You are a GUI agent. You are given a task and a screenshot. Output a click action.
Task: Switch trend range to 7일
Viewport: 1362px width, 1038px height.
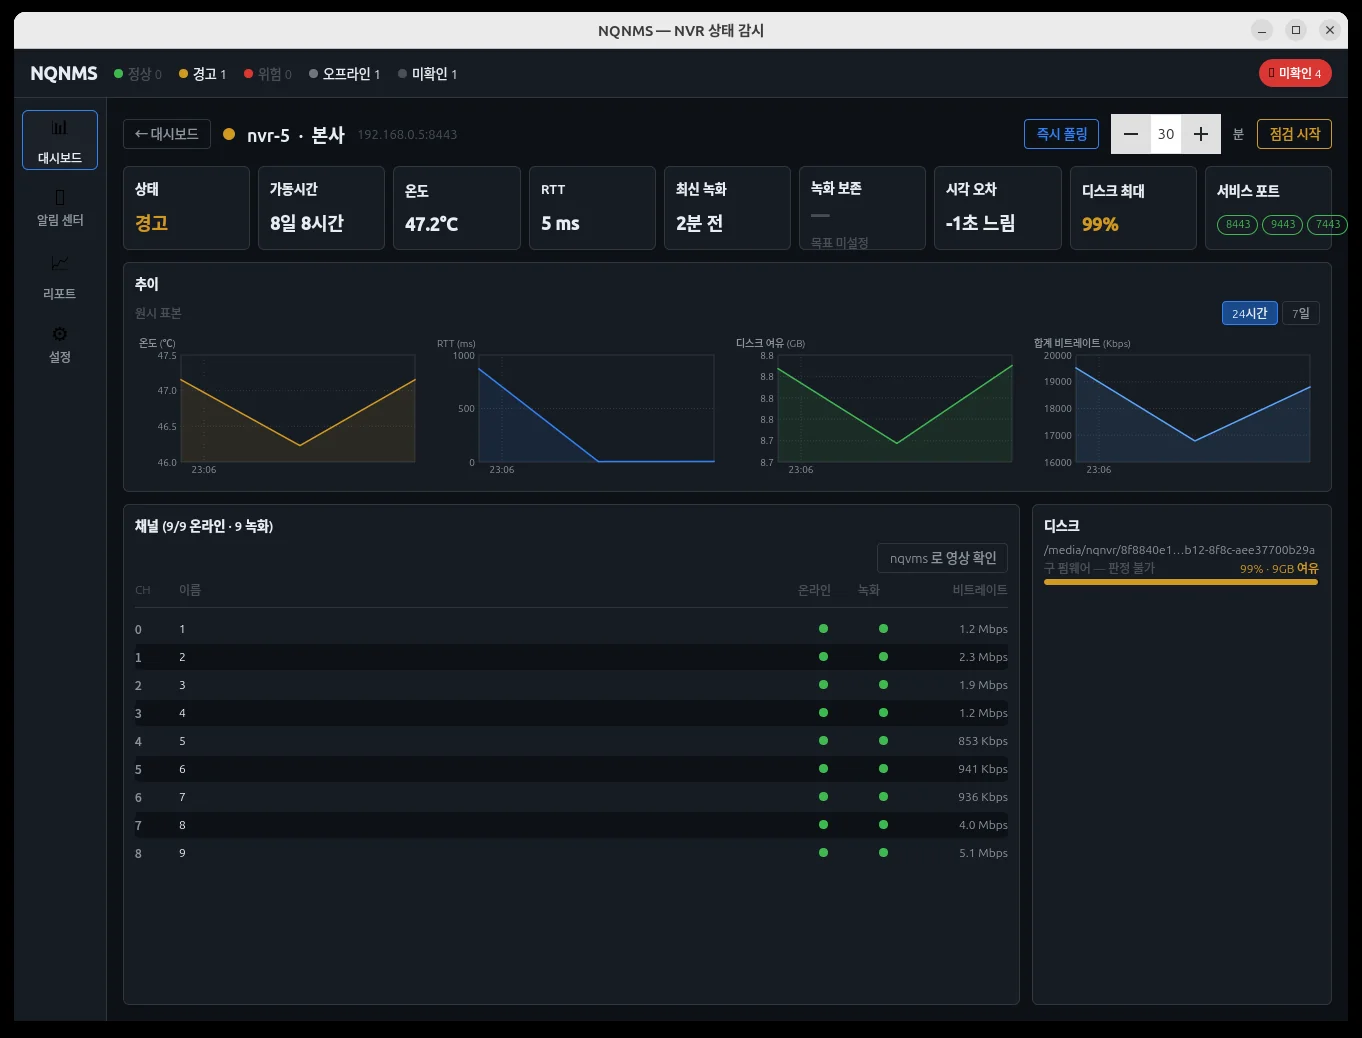pos(1301,313)
